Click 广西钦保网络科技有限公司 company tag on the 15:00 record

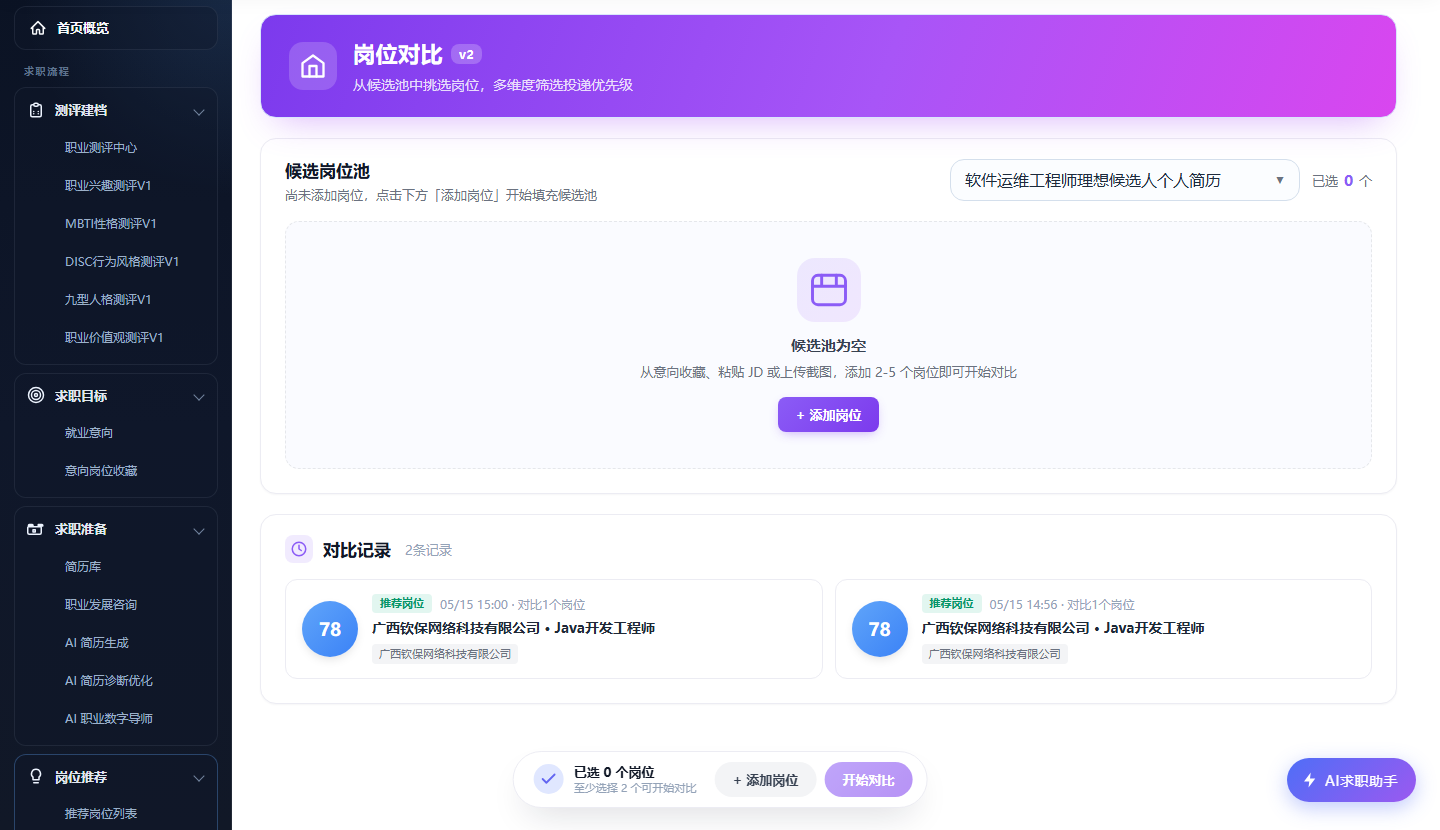445,654
